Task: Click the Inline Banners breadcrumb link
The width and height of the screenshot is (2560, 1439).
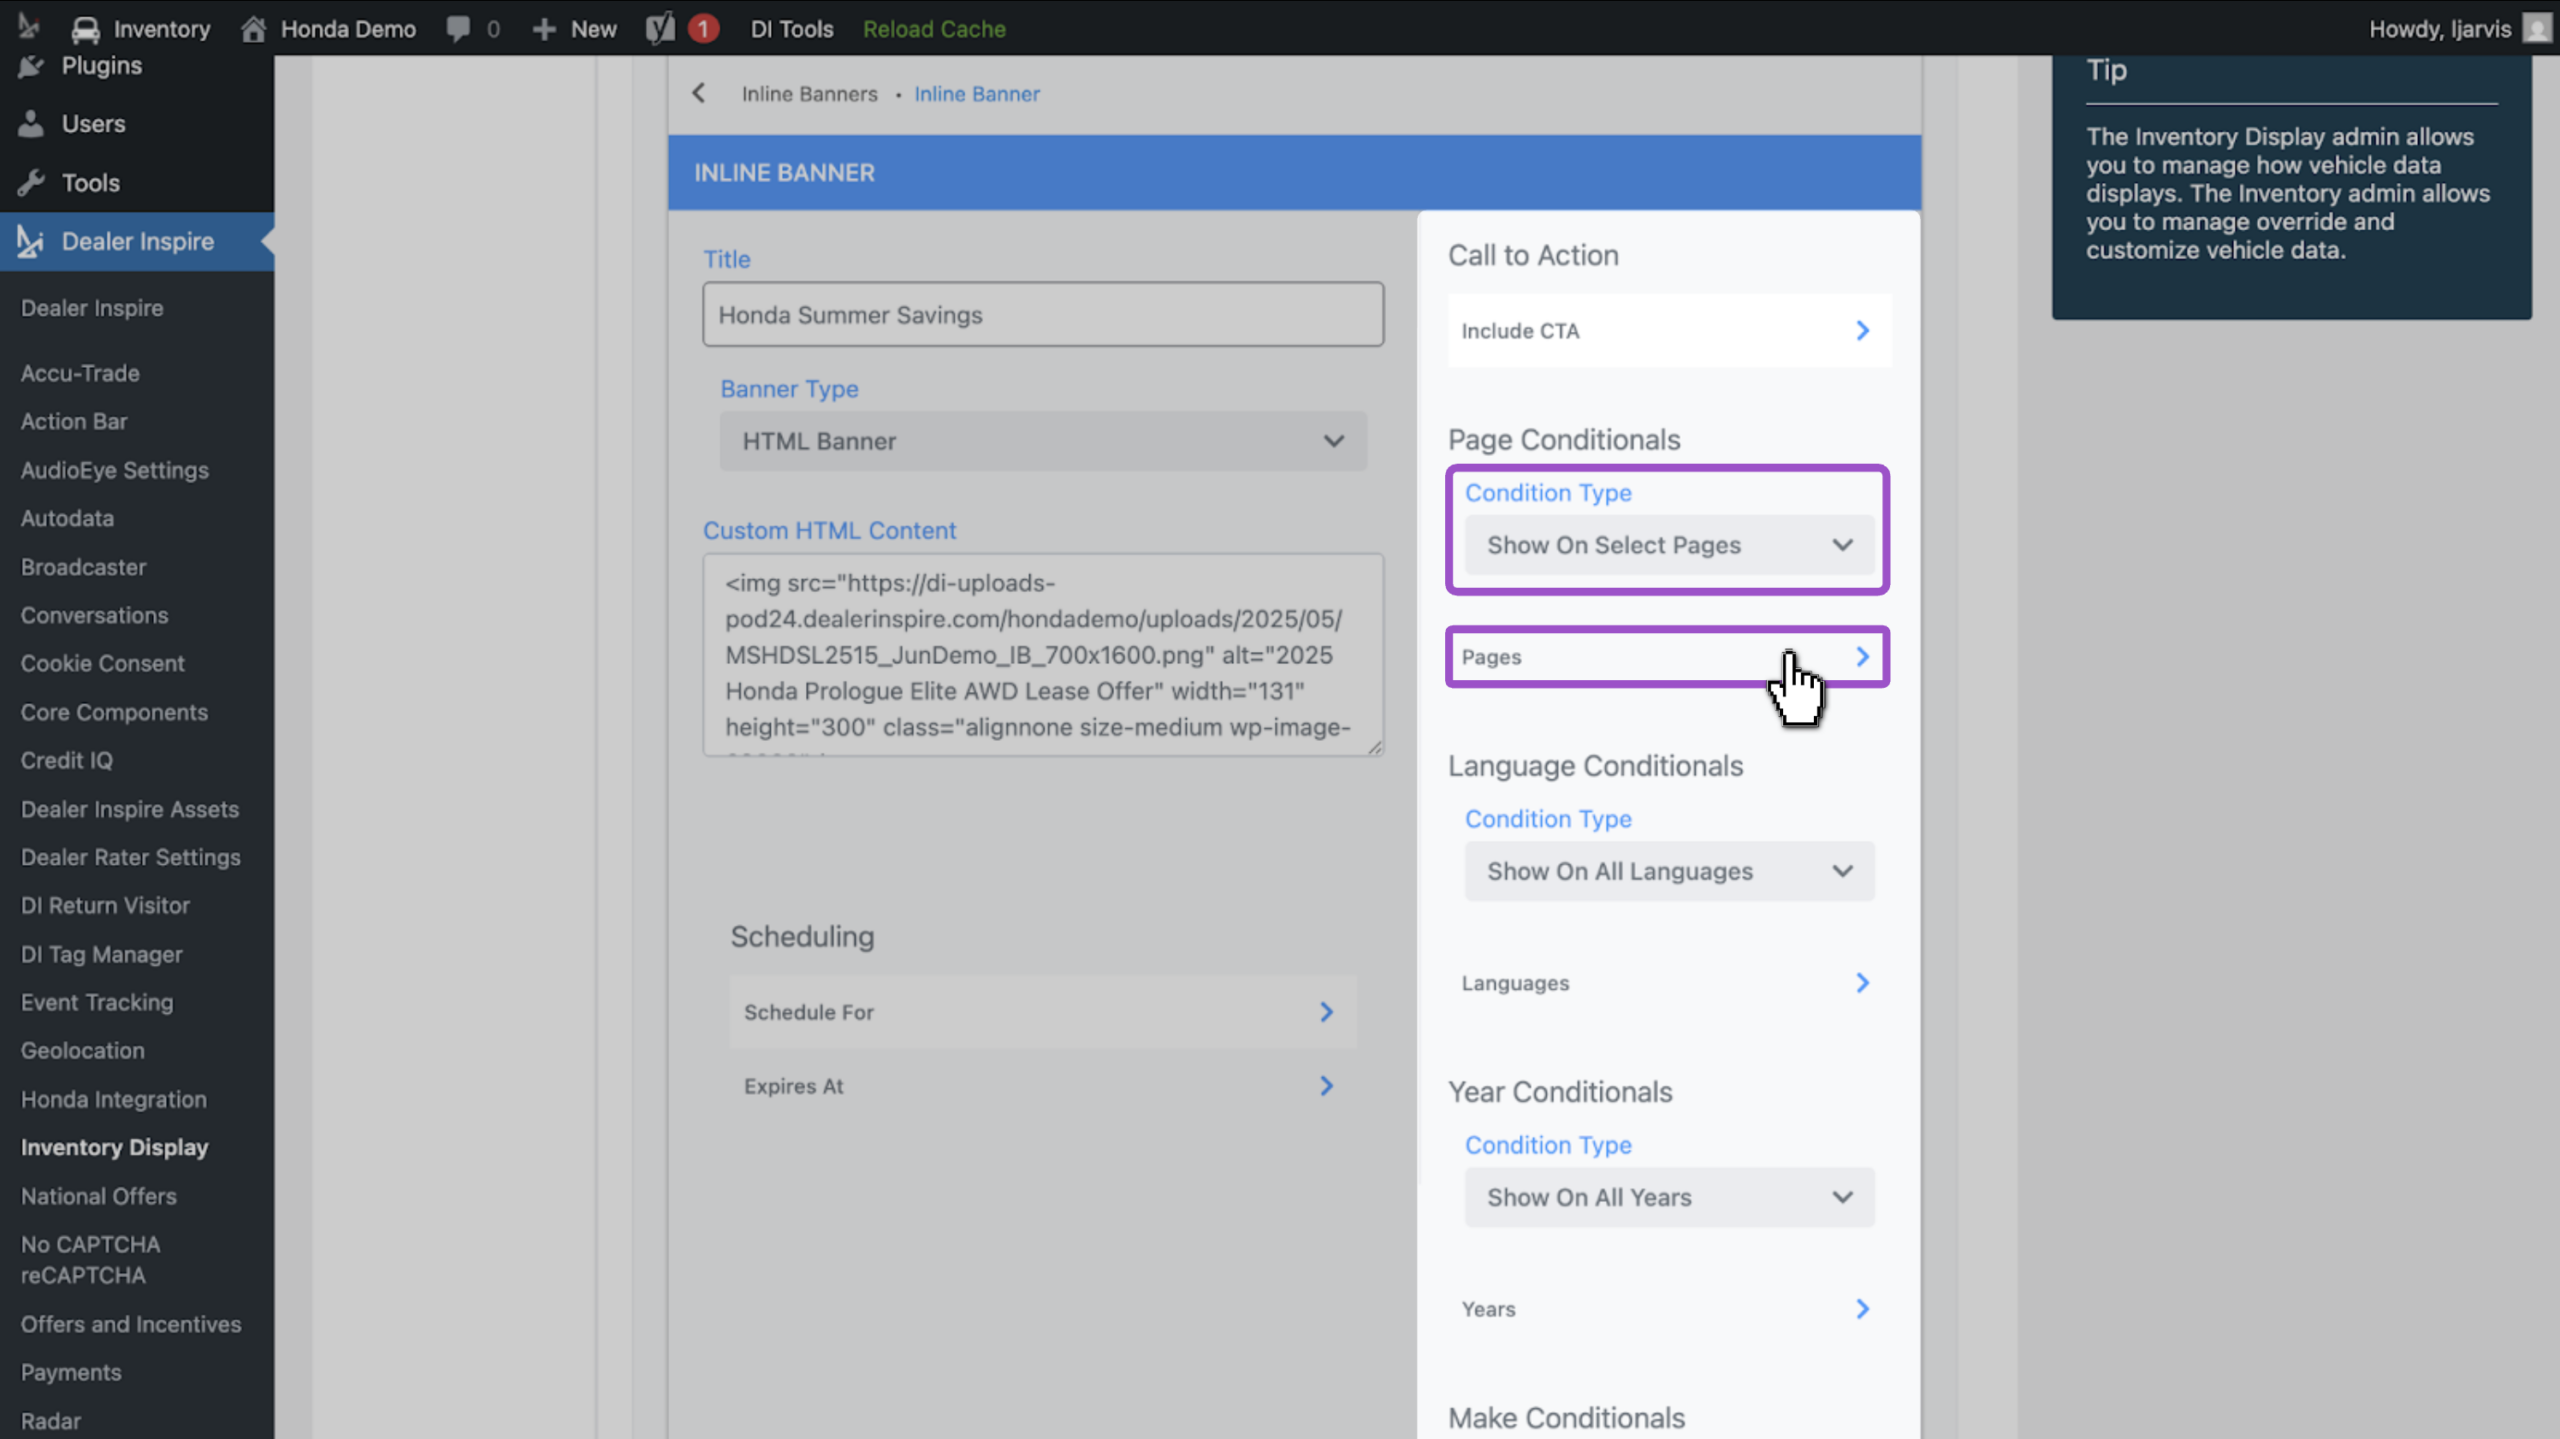Action: pyautogui.click(x=809, y=94)
